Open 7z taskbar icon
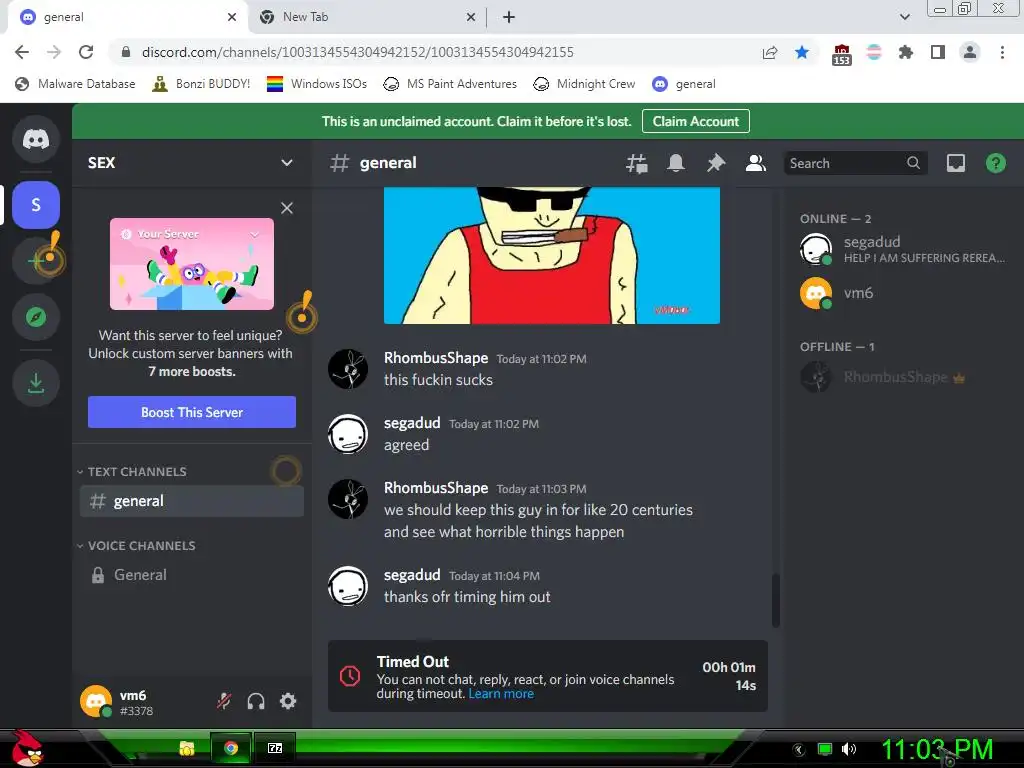Viewport: 1024px width, 768px height. point(275,748)
